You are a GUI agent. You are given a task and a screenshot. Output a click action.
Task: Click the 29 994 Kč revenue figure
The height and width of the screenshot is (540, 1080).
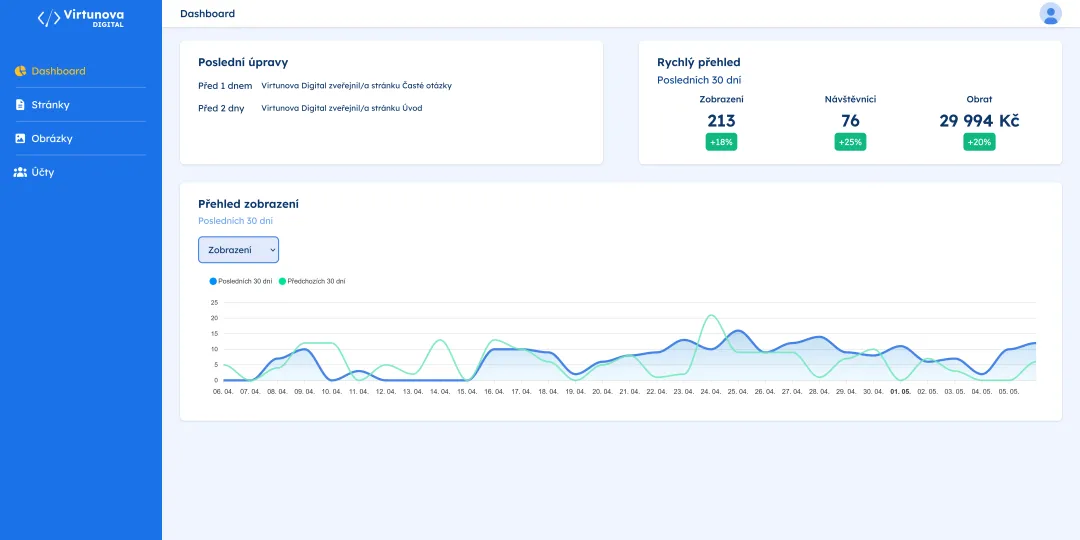pos(979,121)
